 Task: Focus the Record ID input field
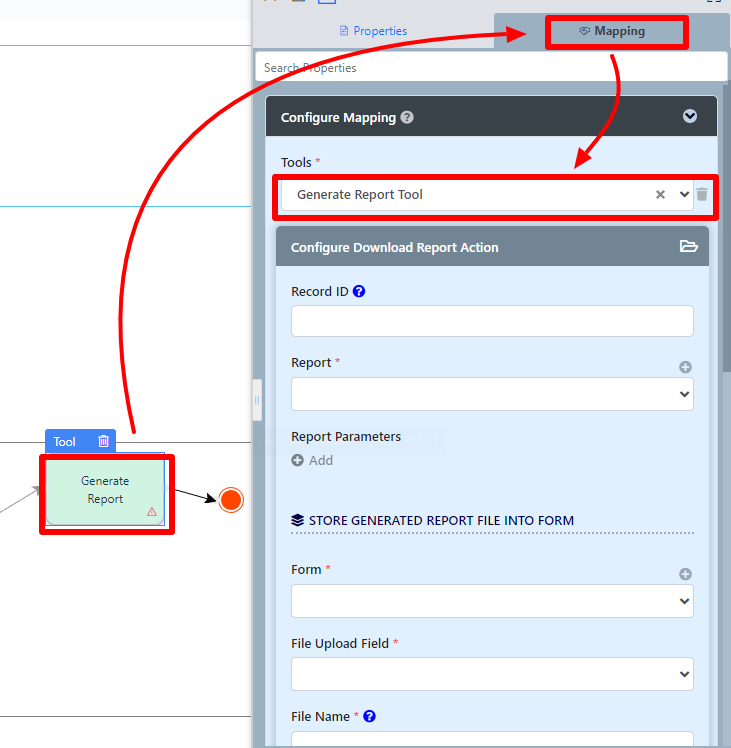[492, 321]
